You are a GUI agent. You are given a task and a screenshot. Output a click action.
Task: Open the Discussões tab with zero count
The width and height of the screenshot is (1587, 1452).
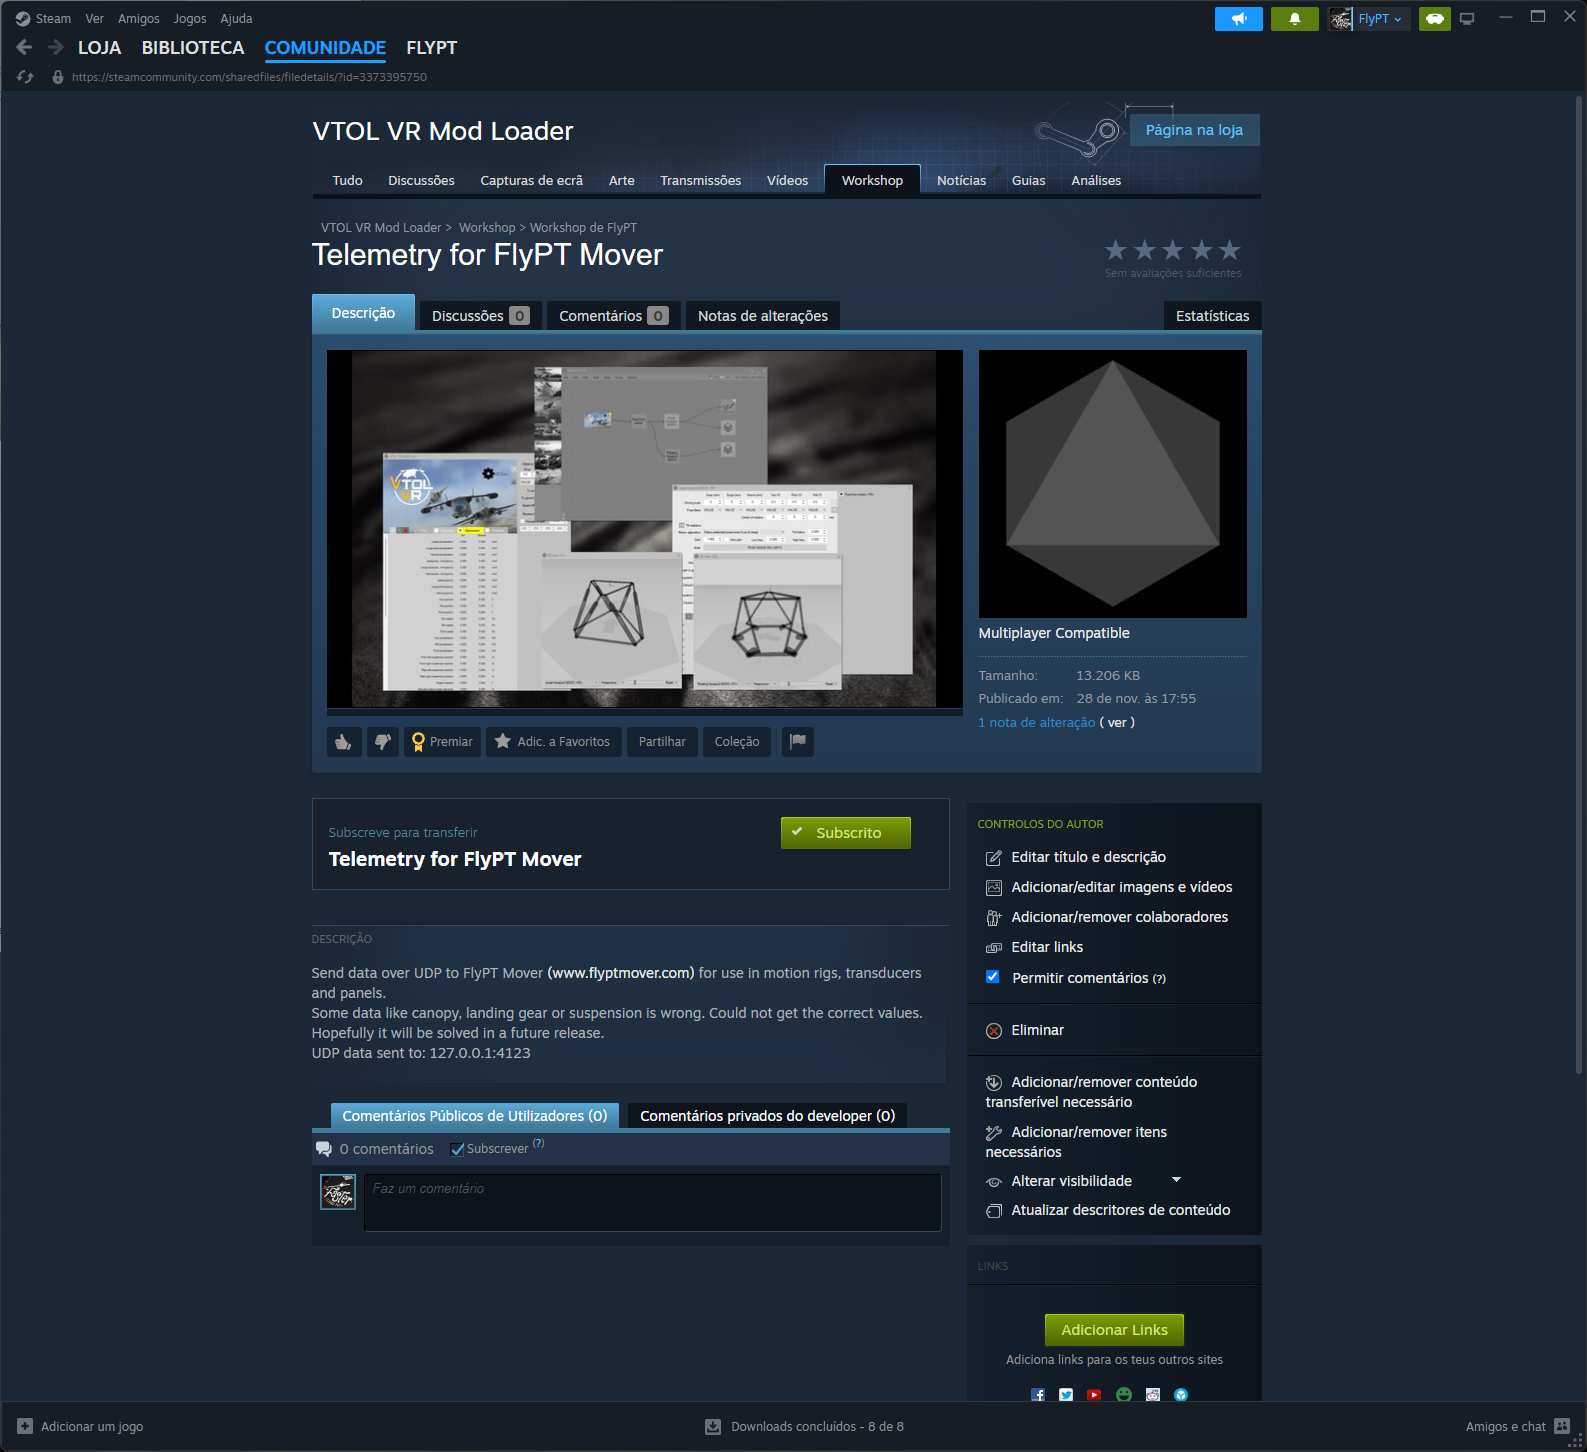pos(479,316)
